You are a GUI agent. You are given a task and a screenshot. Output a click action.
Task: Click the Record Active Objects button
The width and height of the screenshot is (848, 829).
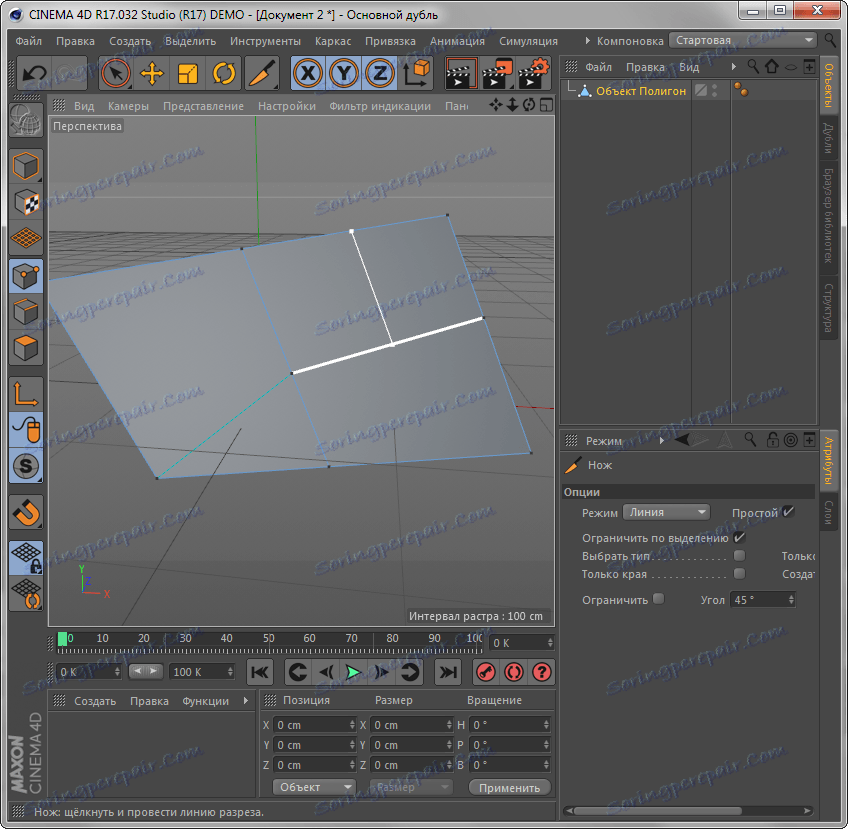[x=486, y=672]
